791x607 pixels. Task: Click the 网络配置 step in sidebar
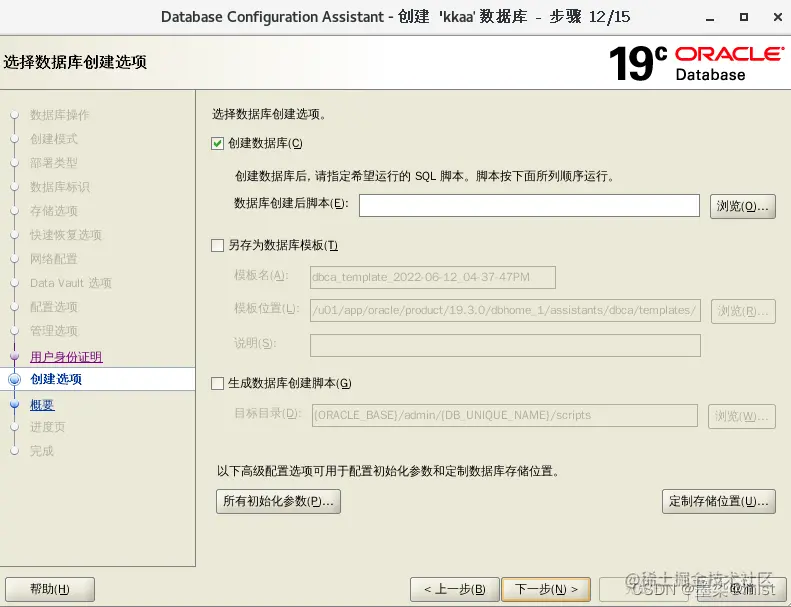pos(54,259)
